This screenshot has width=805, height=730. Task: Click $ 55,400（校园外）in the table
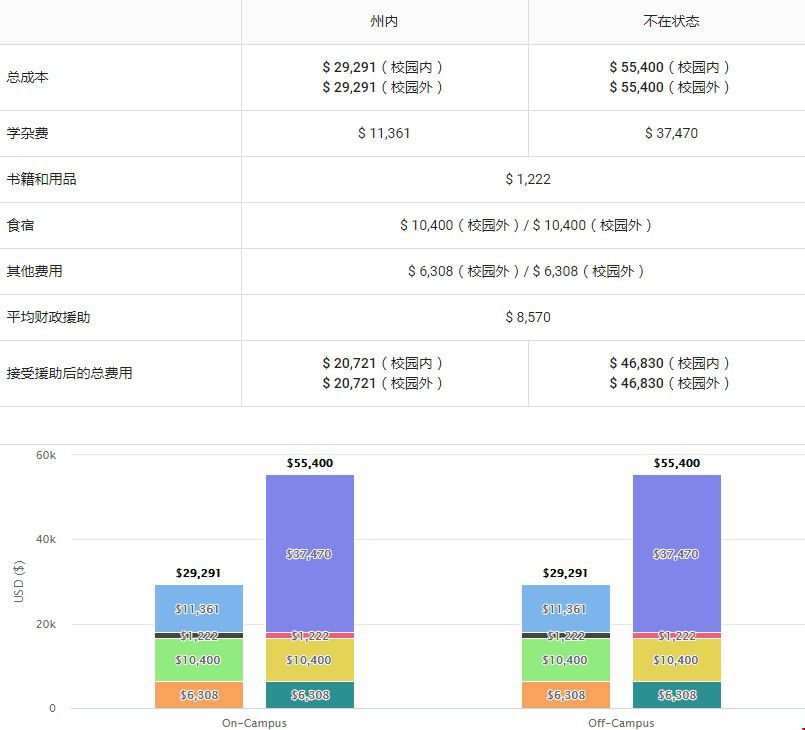tap(669, 87)
